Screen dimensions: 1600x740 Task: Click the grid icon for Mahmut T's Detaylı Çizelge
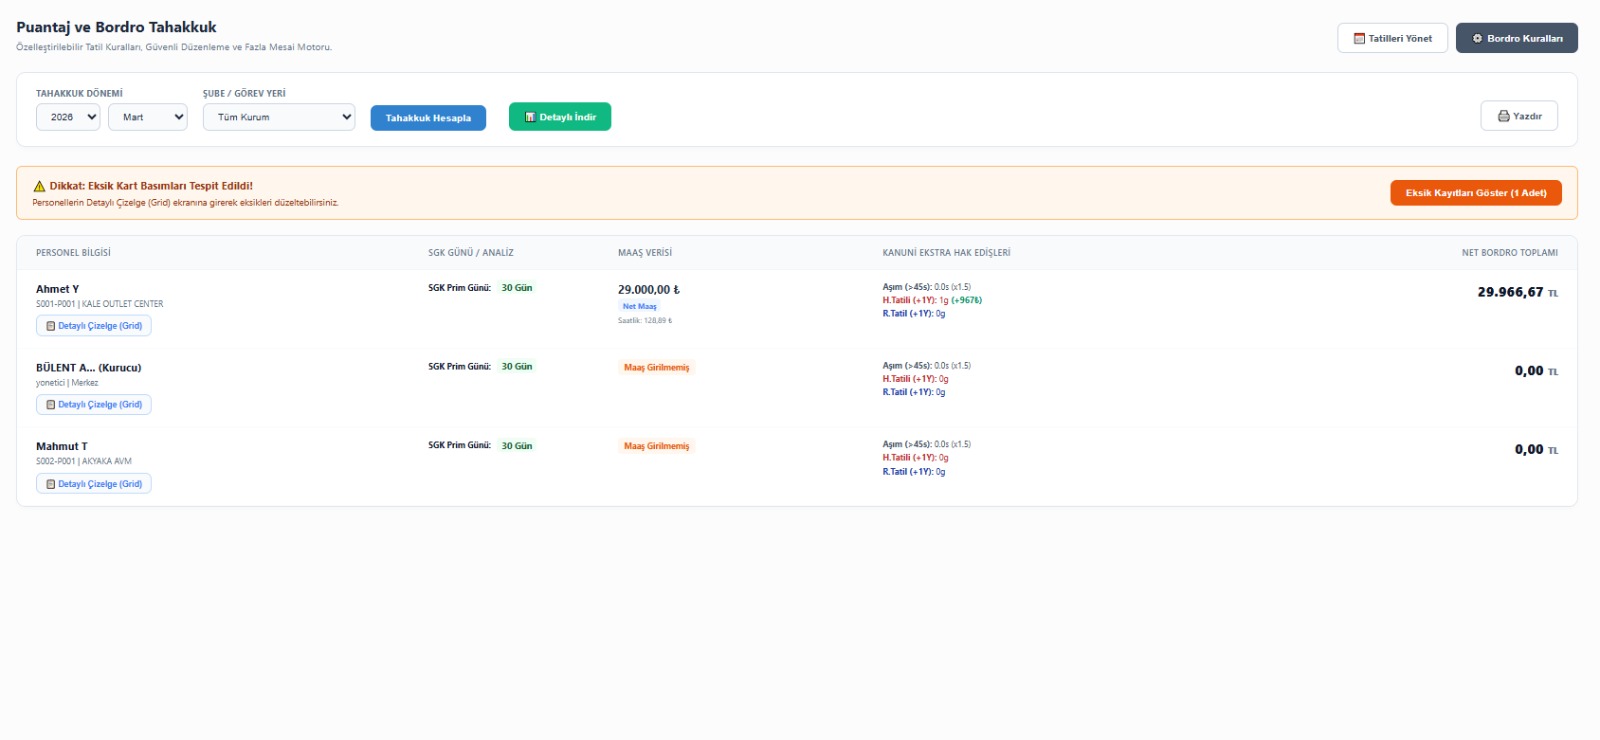[x=51, y=484]
